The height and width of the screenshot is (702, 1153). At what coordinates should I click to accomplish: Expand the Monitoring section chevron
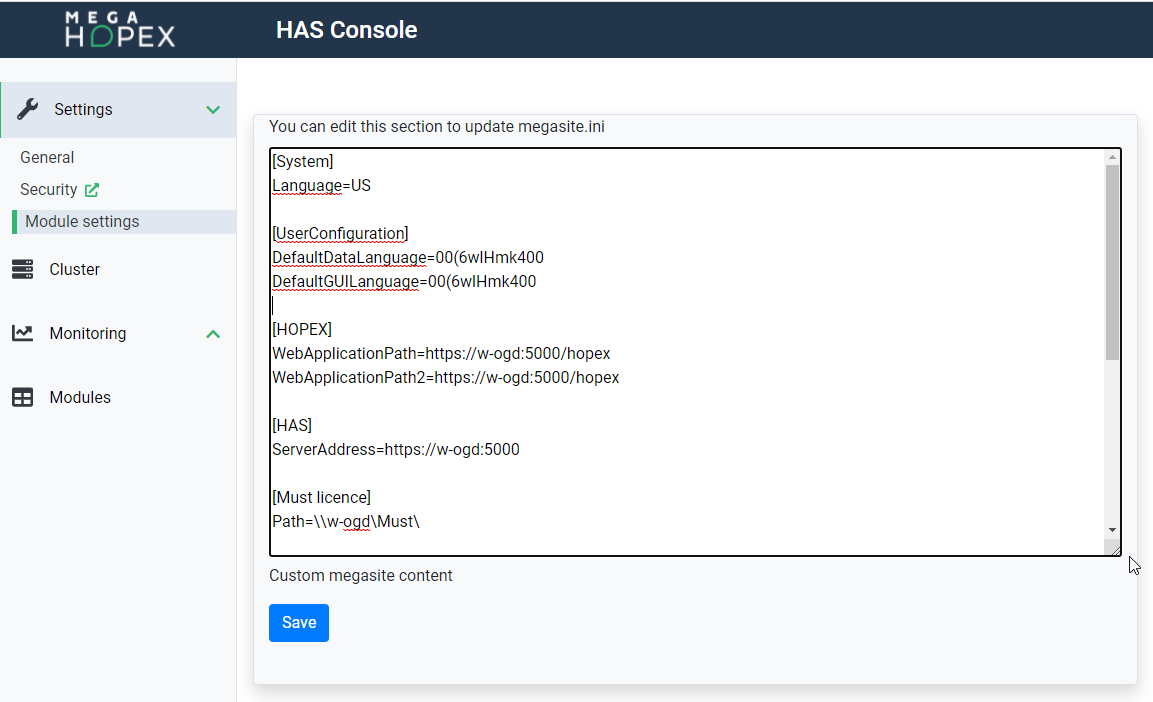213,334
